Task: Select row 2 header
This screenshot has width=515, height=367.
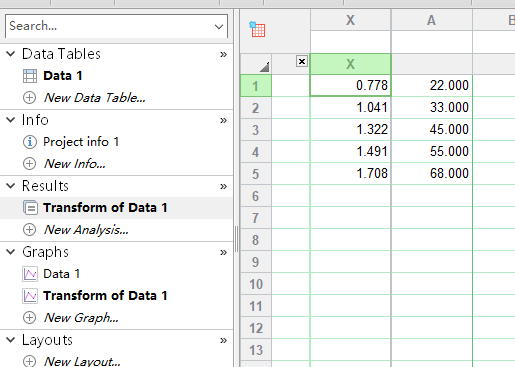Action: (256, 108)
